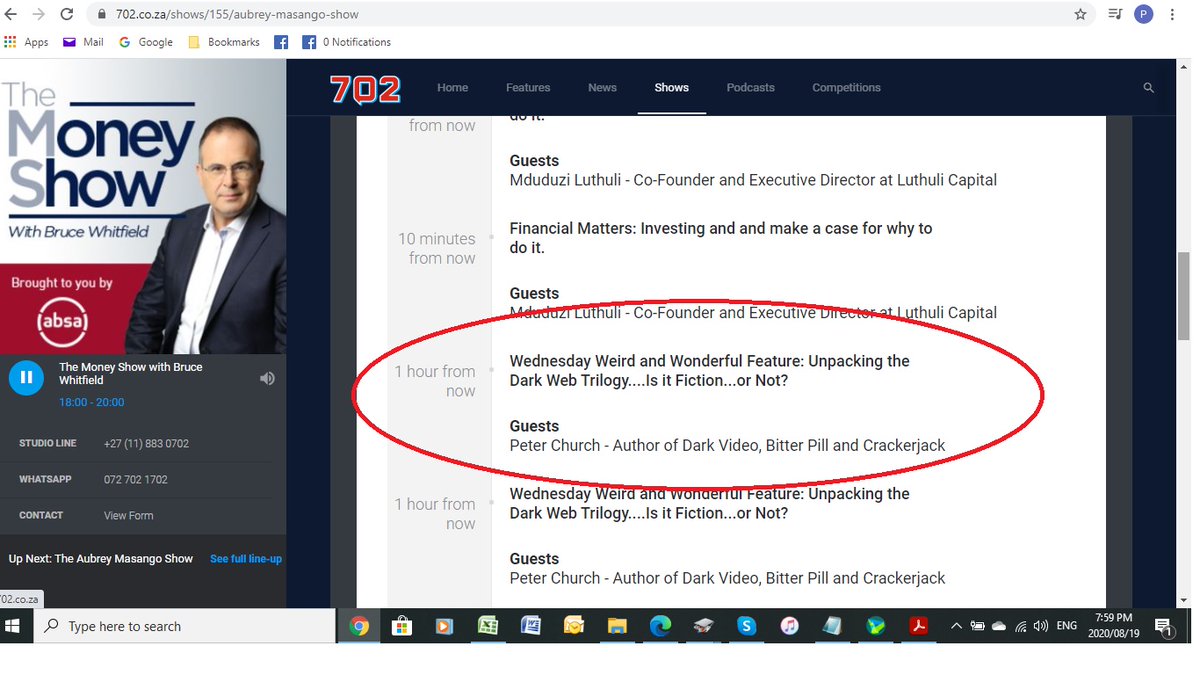
Task: Show hidden system tray icons
Action: coord(956,626)
